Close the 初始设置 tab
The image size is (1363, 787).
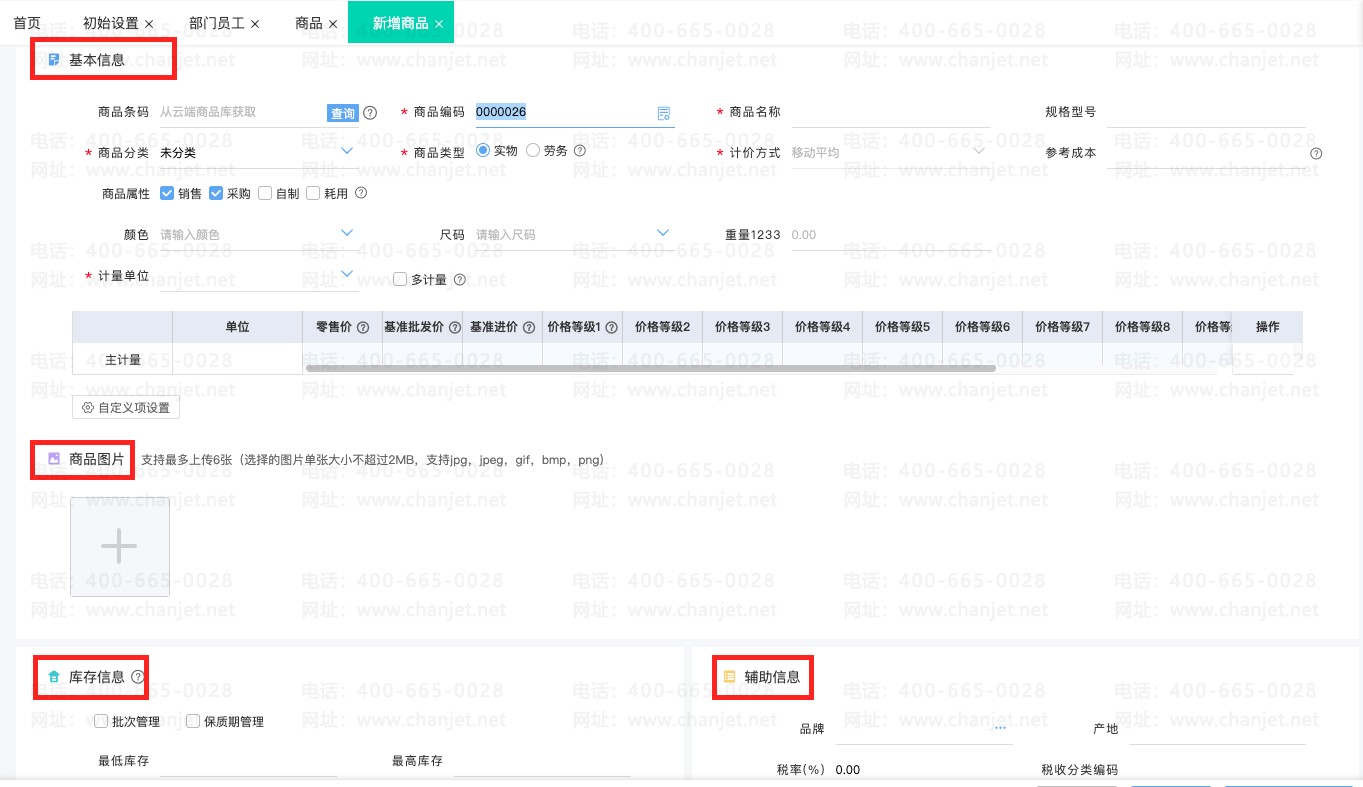pos(149,23)
